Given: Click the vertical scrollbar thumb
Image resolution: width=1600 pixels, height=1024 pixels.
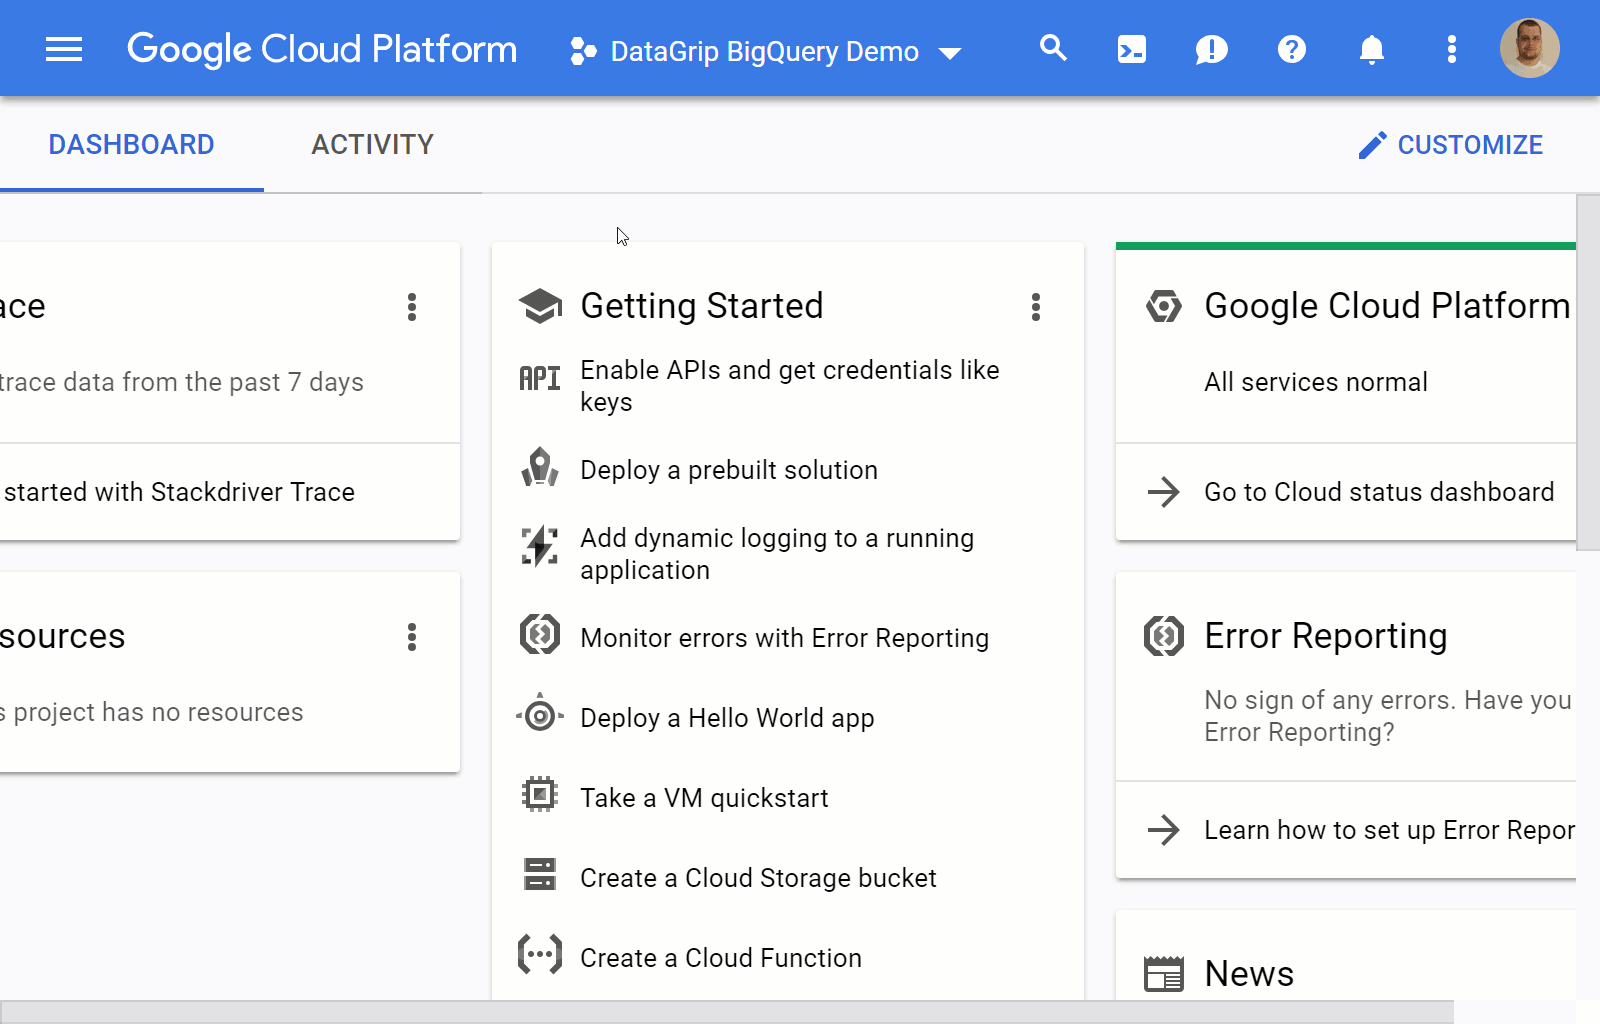Looking at the screenshot, I should point(1587,372).
